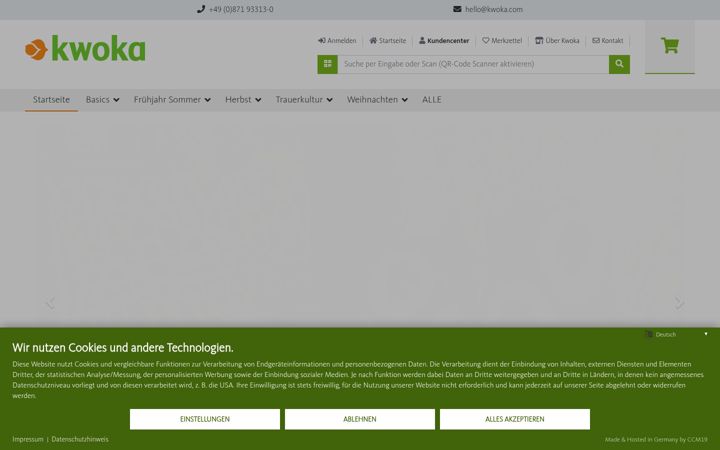The height and width of the screenshot is (450, 720).
Task: Expand the Basics menu
Action: (102, 100)
